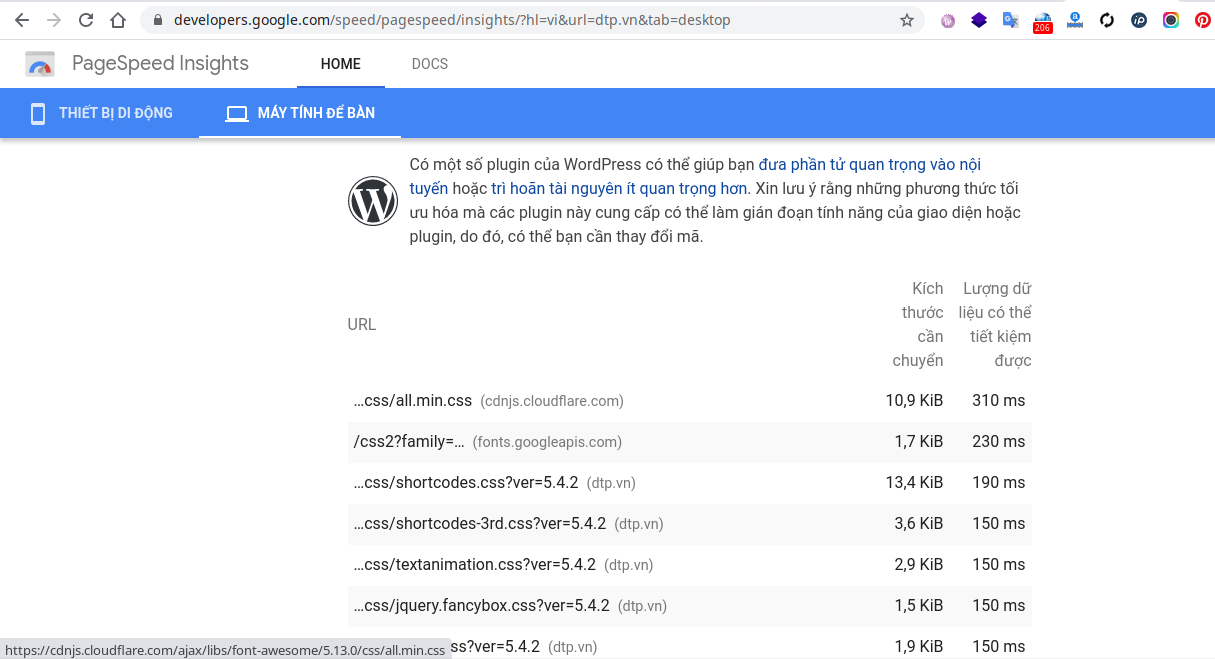Image resolution: width=1215 pixels, height=659 pixels.
Task: Reload the PageSpeed Insights page
Action: pos(86,20)
